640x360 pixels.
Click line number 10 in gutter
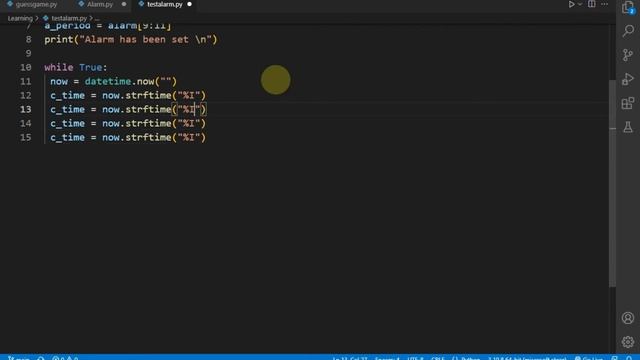pyautogui.click(x=26, y=67)
